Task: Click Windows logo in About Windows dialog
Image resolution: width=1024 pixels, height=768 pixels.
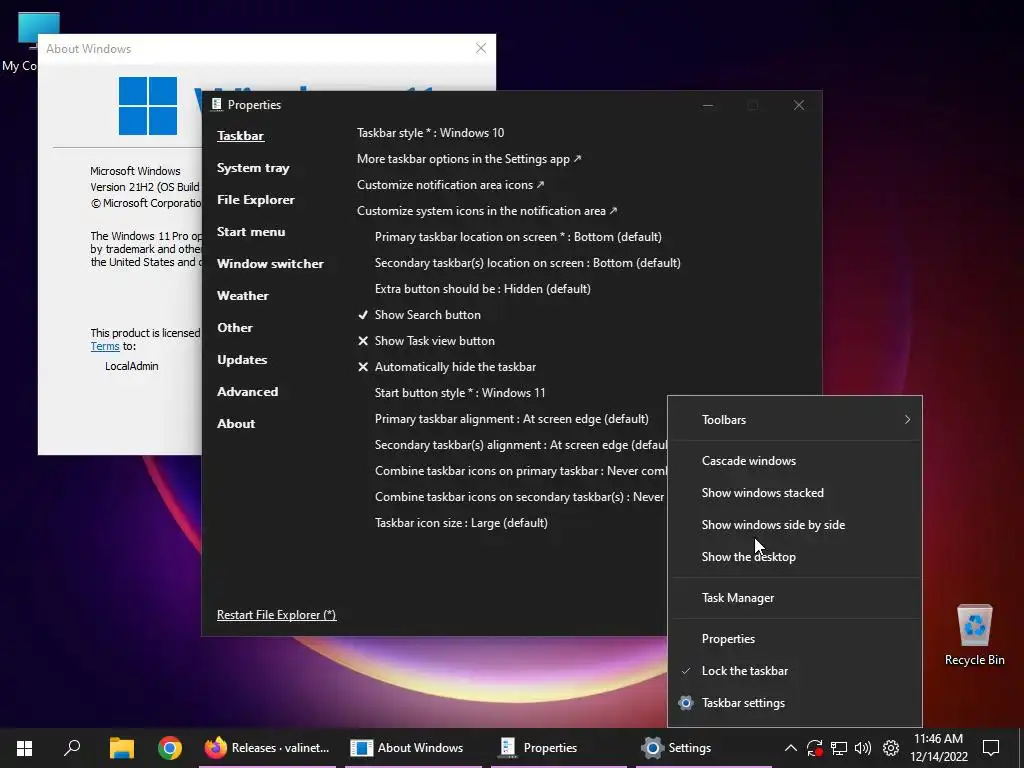Action: click(x=148, y=106)
